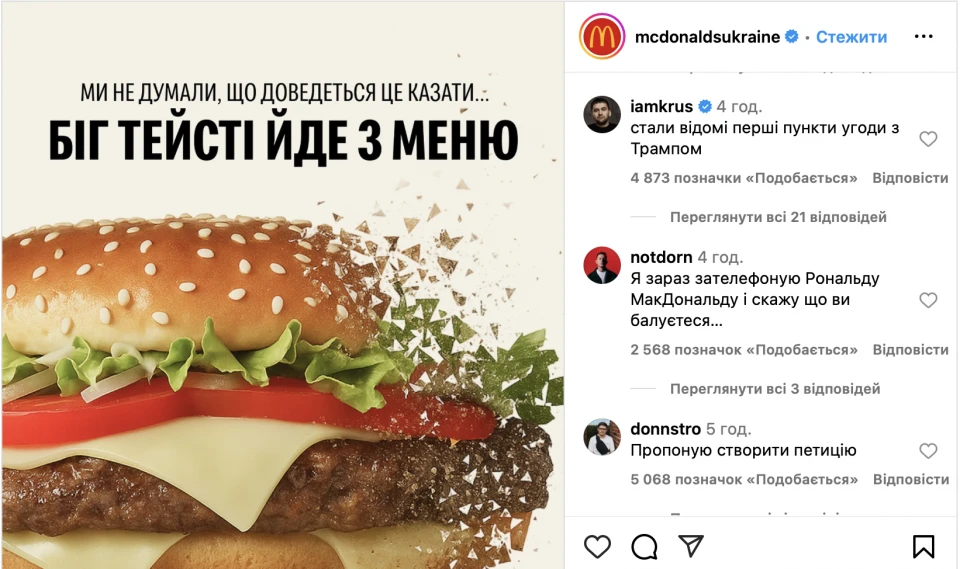960x569 pixels.
Task: Open comments via speech bubble icon
Action: (x=644, y=546)
